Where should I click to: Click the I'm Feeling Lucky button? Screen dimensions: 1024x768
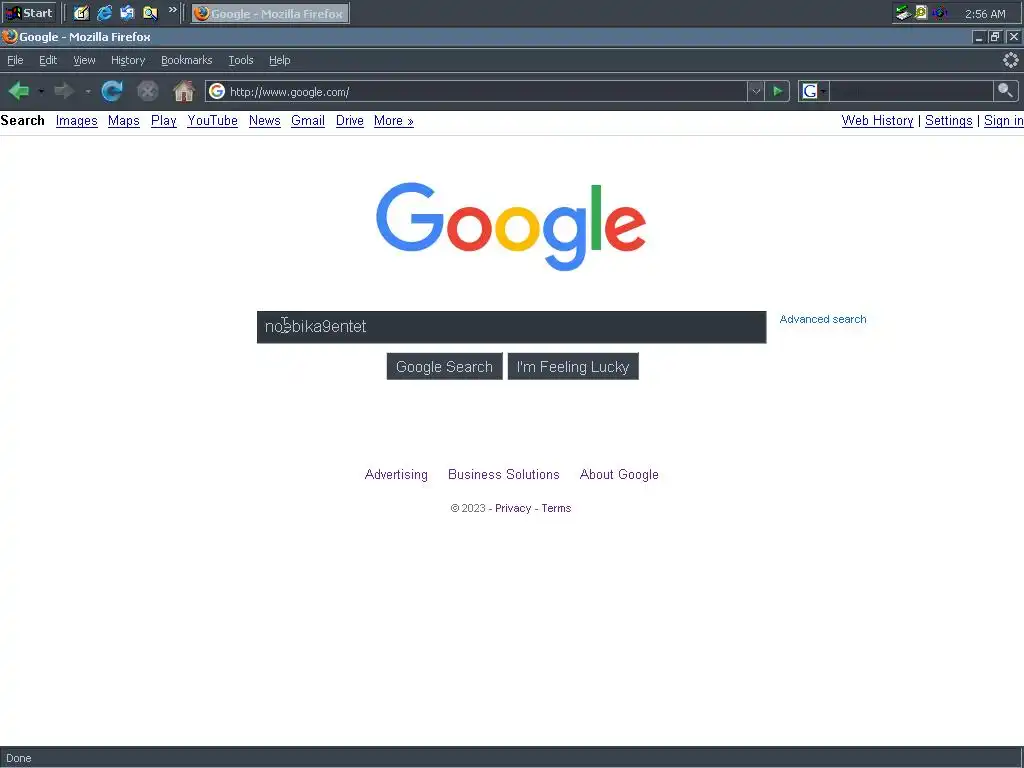573,366
